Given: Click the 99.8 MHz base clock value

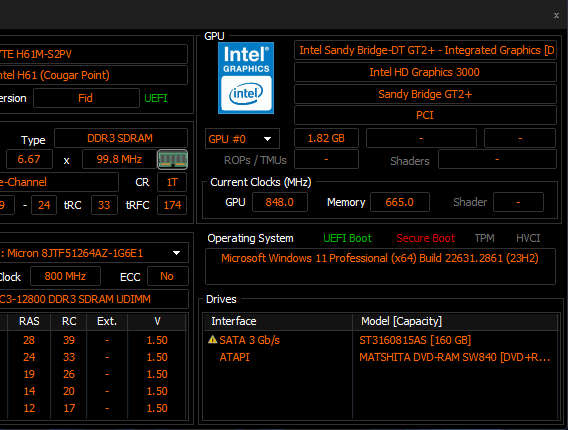Looking at the screenshot, I should pyautogui.click(x=119, y=159).
